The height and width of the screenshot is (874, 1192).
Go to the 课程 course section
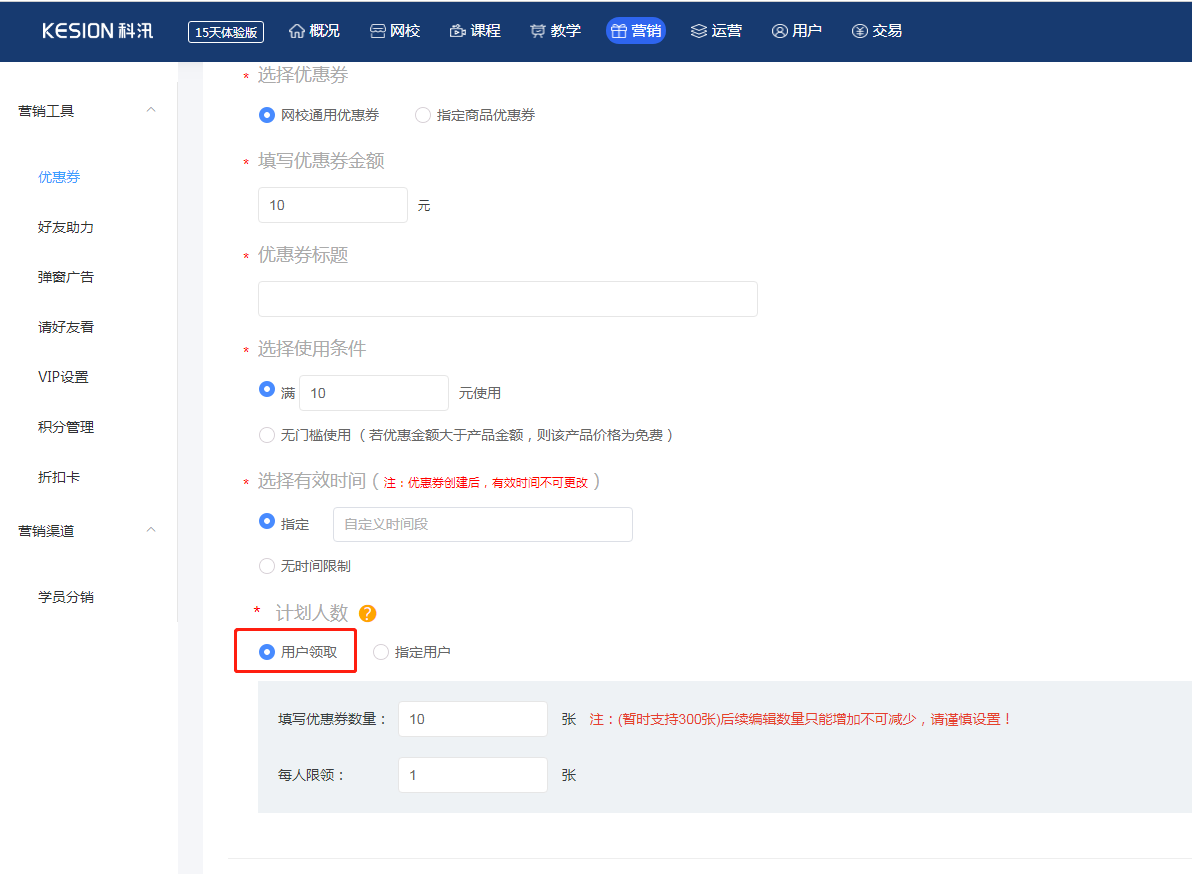click(475, 31)
